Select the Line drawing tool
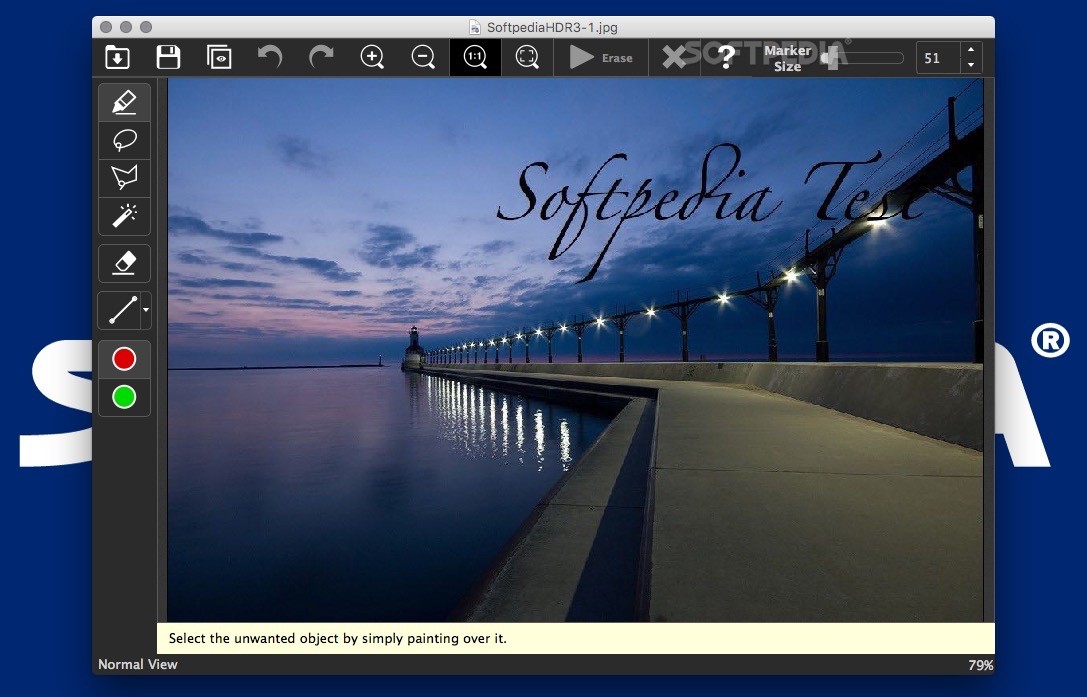Screen dimensions: 1087x697 [120, 310]
